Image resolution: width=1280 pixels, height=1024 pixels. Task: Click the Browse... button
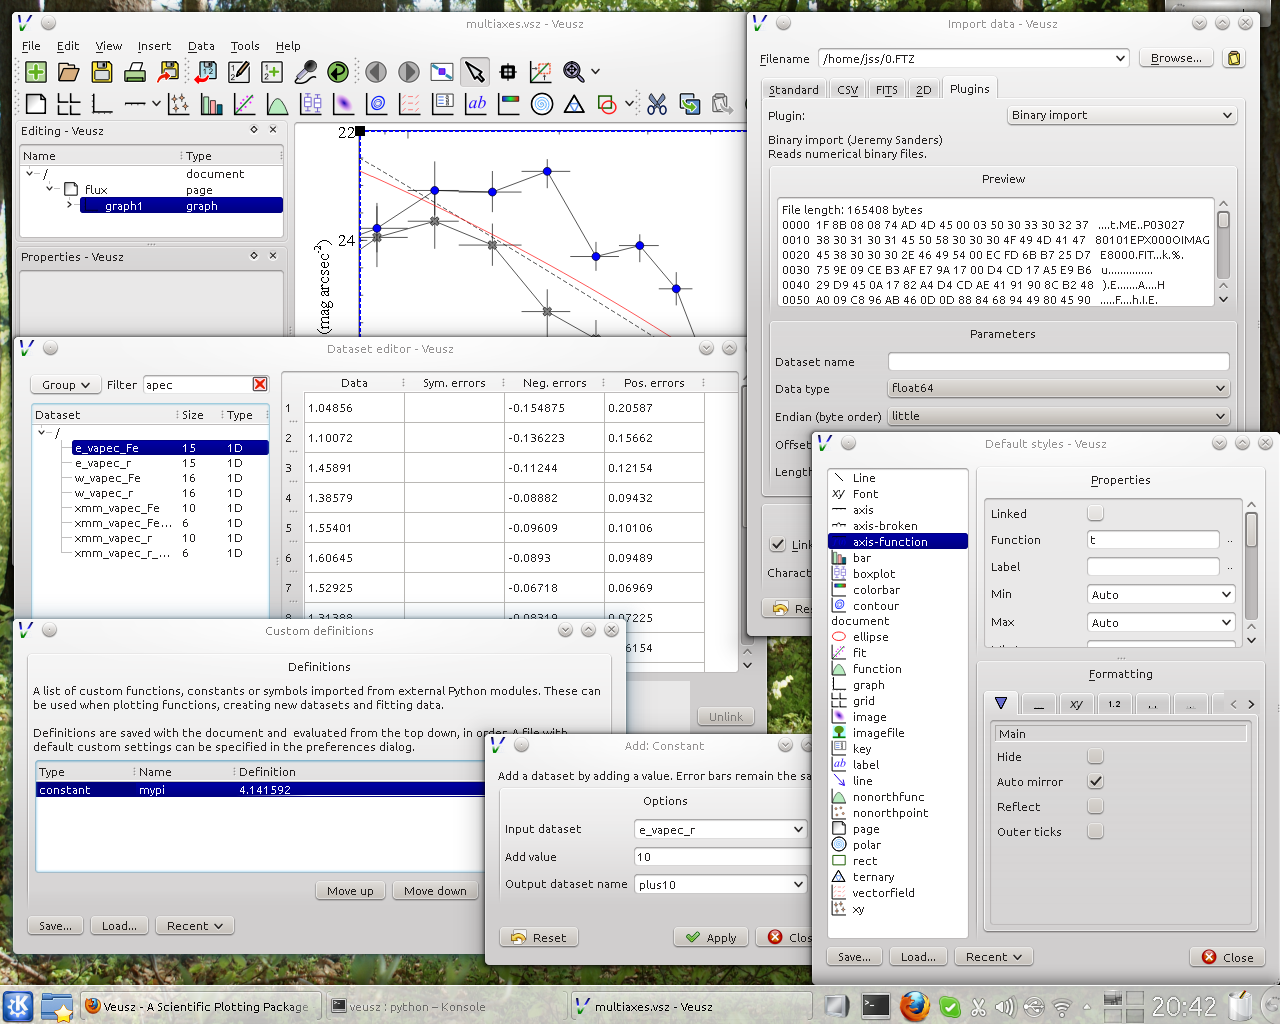coord(1176,58)
